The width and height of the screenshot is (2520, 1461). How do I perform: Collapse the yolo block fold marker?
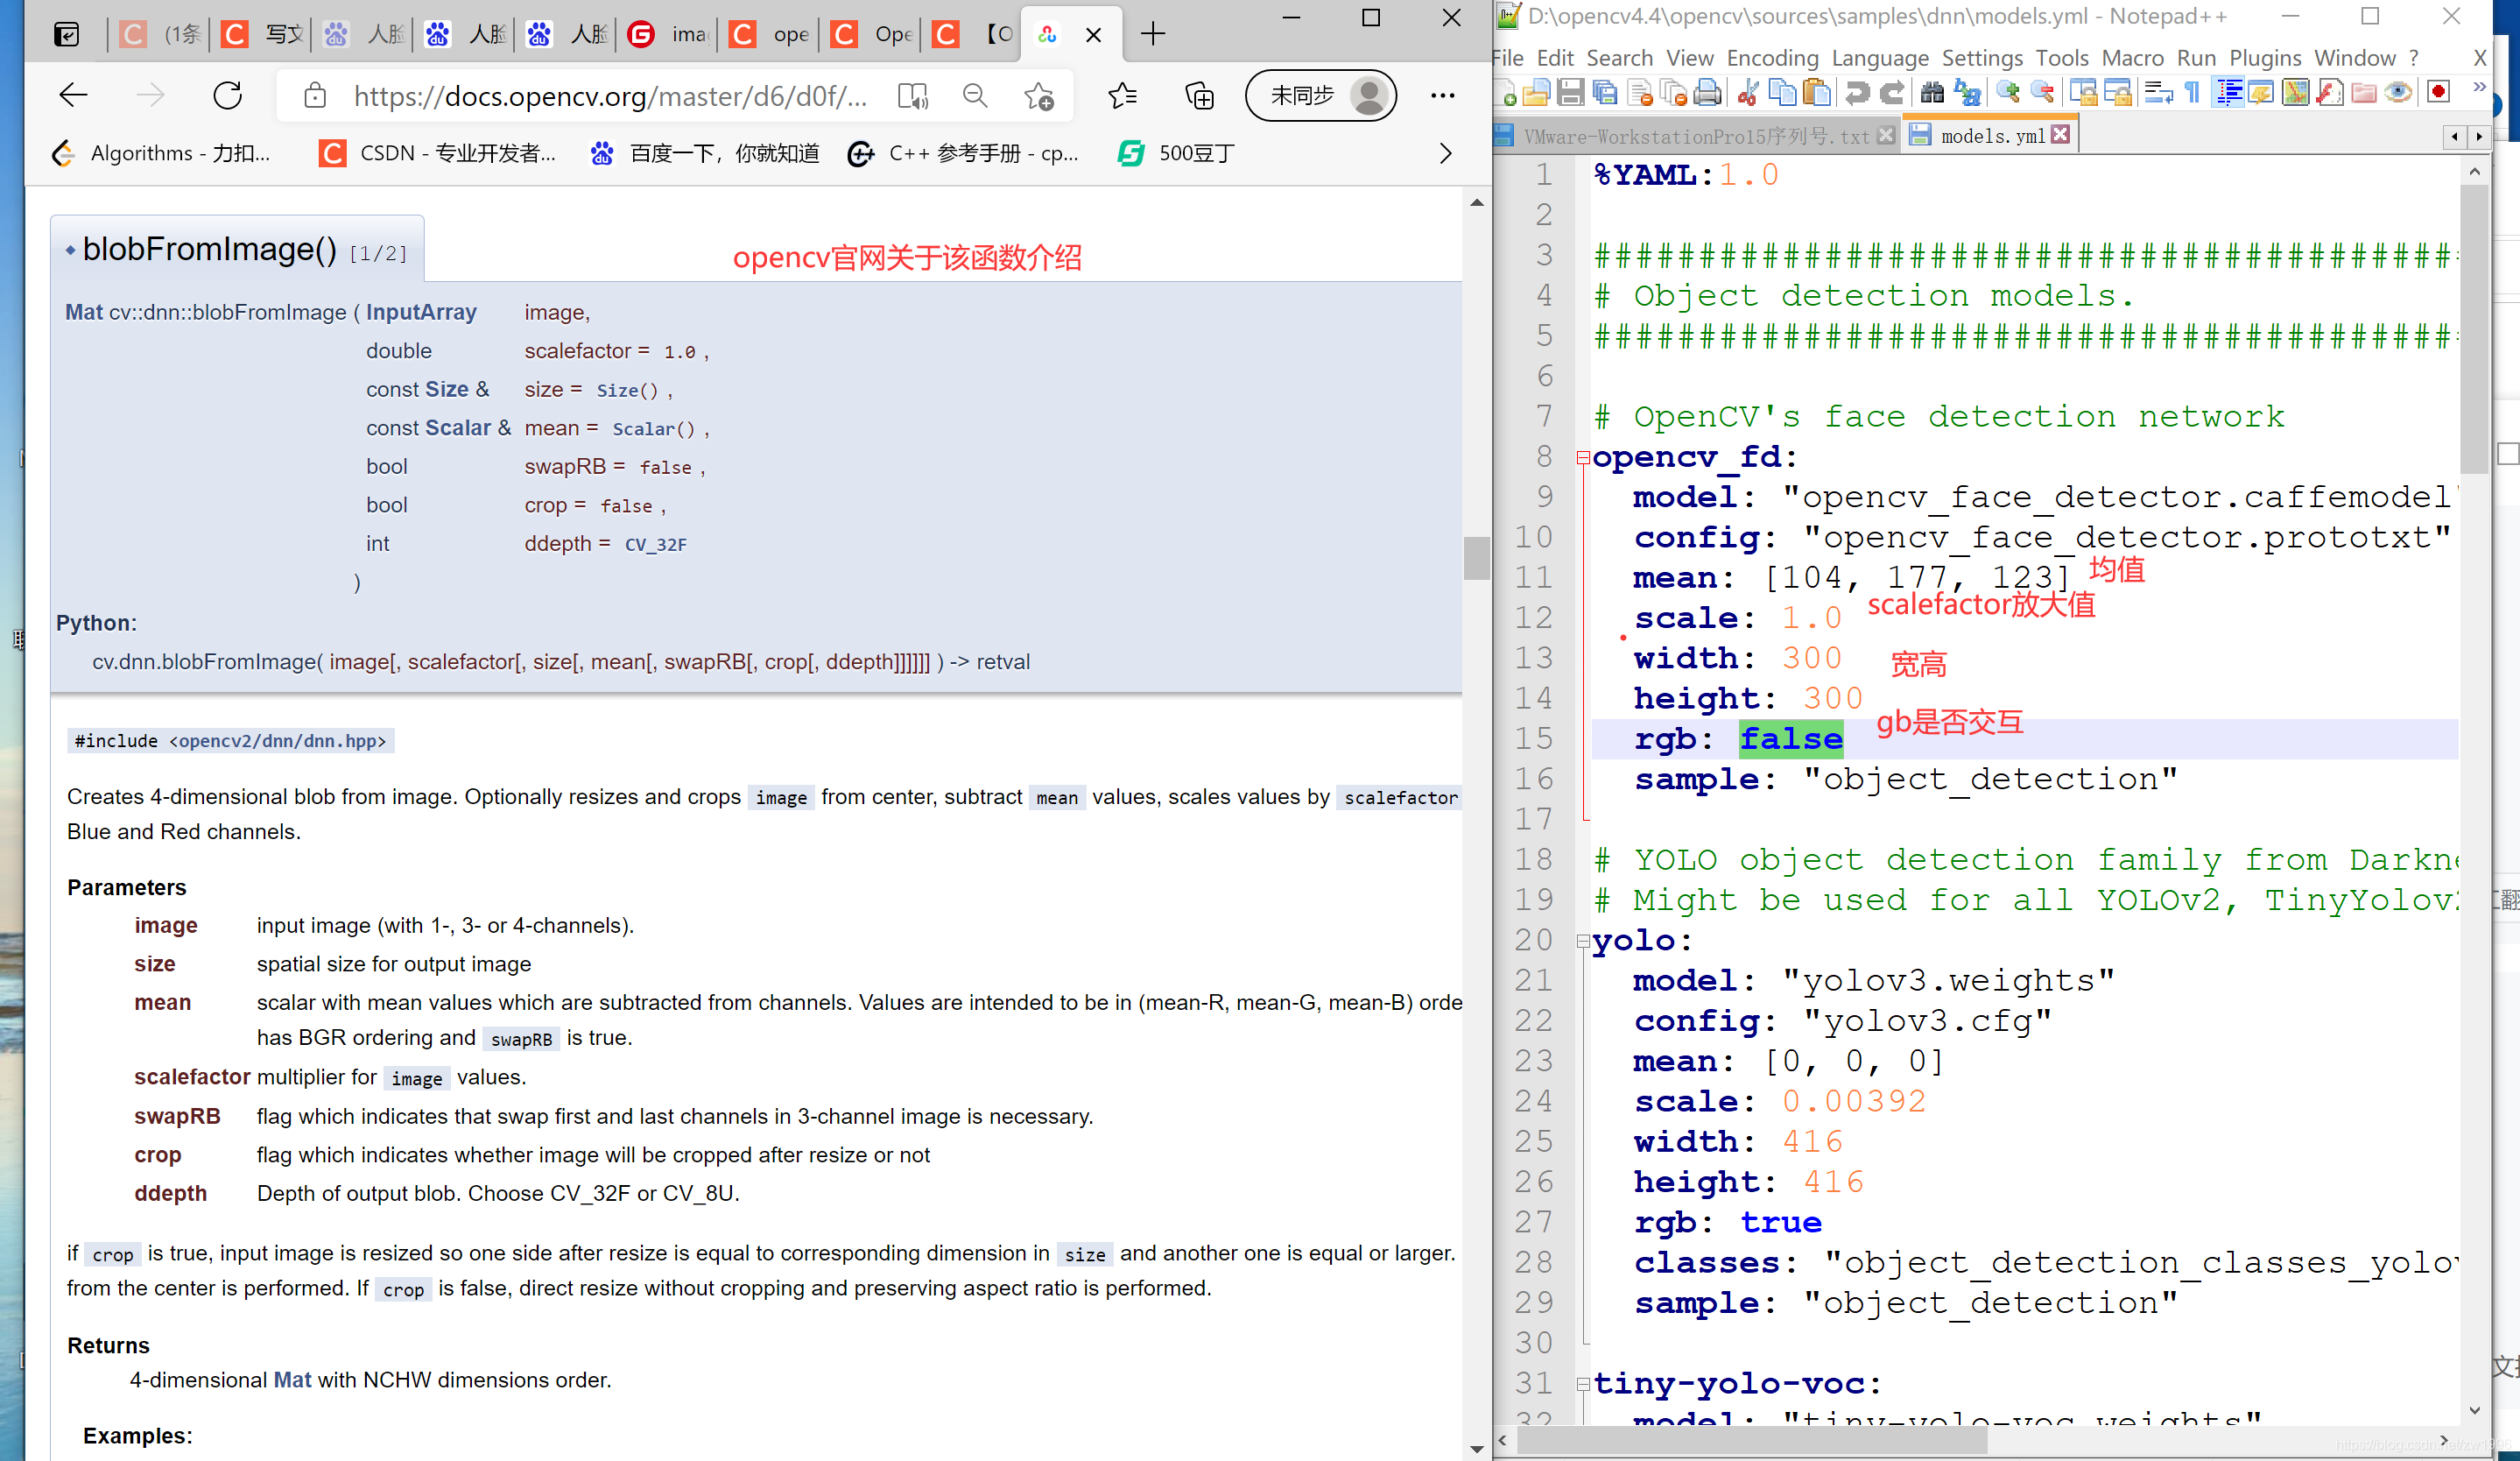tap(1583, 941)
